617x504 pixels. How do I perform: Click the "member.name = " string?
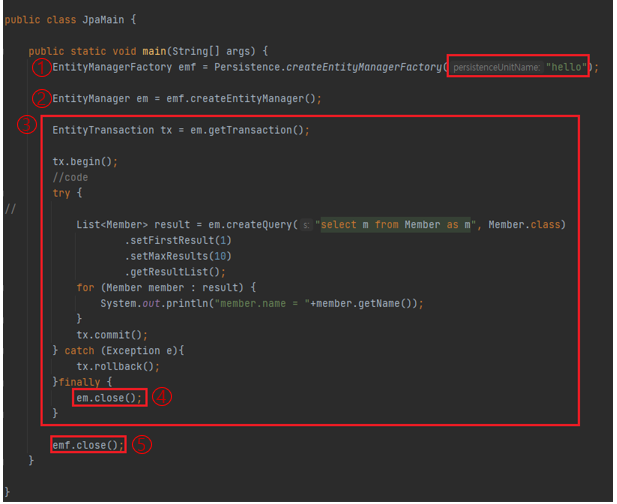262,303
